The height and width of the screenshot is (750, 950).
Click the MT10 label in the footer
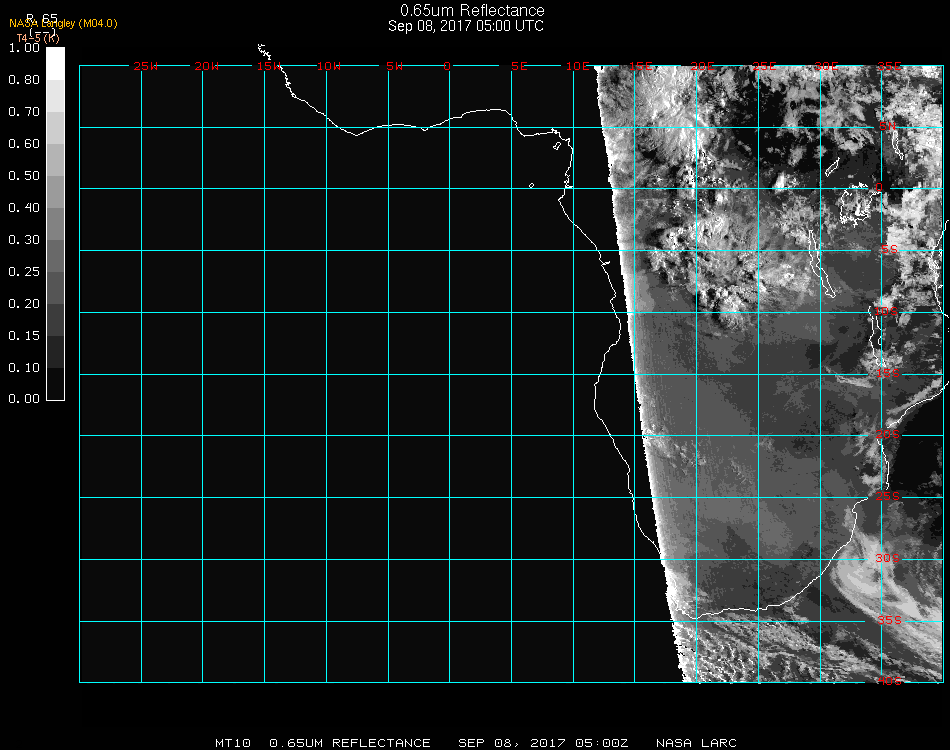pos(233,743)
